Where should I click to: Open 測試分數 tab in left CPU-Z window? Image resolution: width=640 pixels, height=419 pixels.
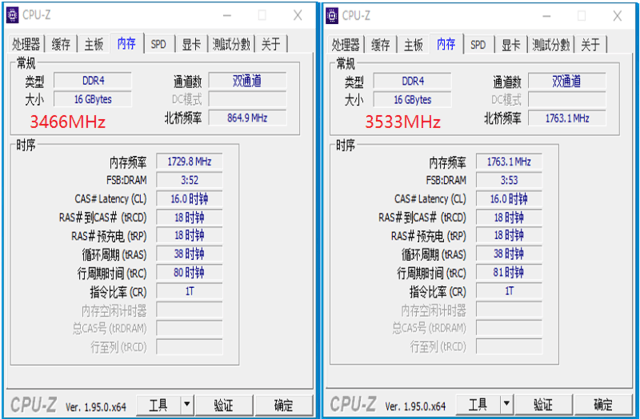231,44
